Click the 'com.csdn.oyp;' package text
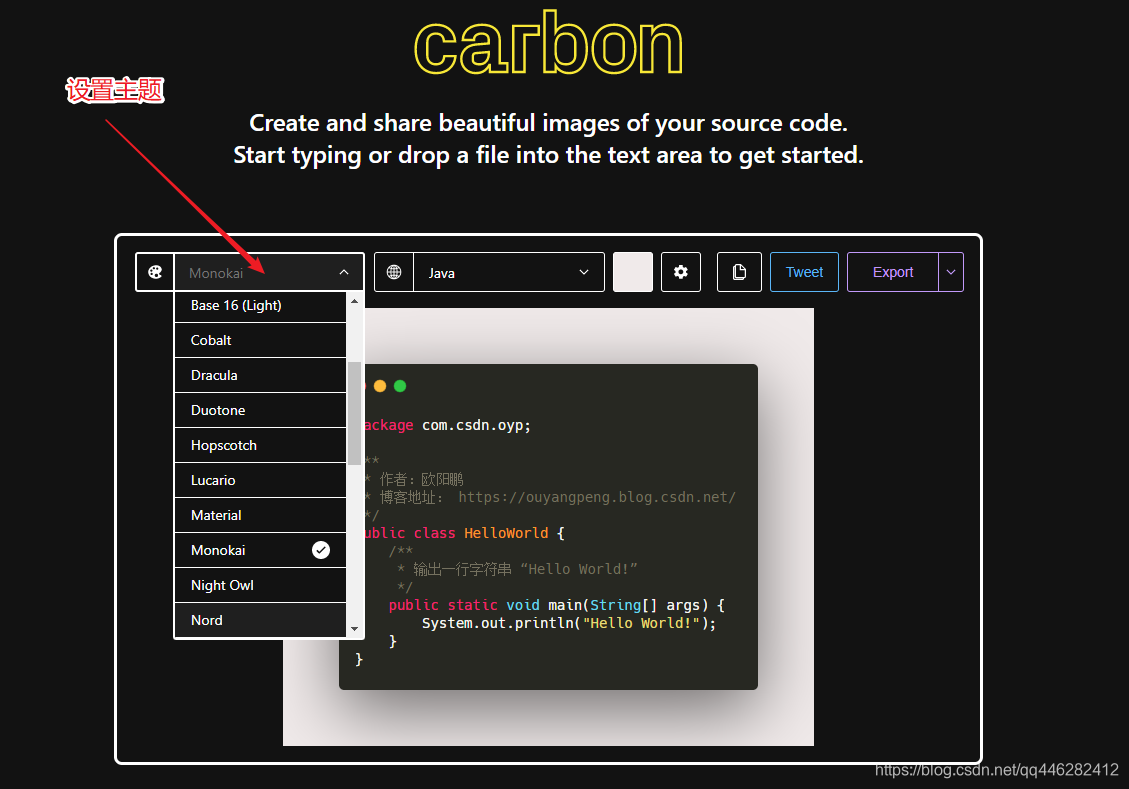 [x=476, y=425]
